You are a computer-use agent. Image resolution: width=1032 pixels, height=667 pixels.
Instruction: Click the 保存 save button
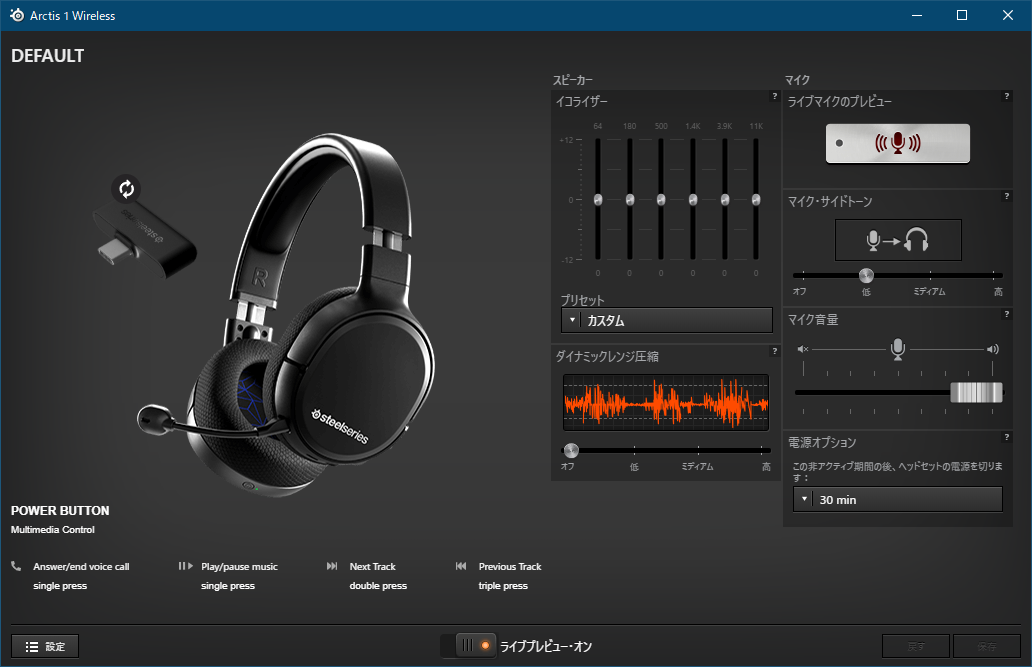coord(987,647)
